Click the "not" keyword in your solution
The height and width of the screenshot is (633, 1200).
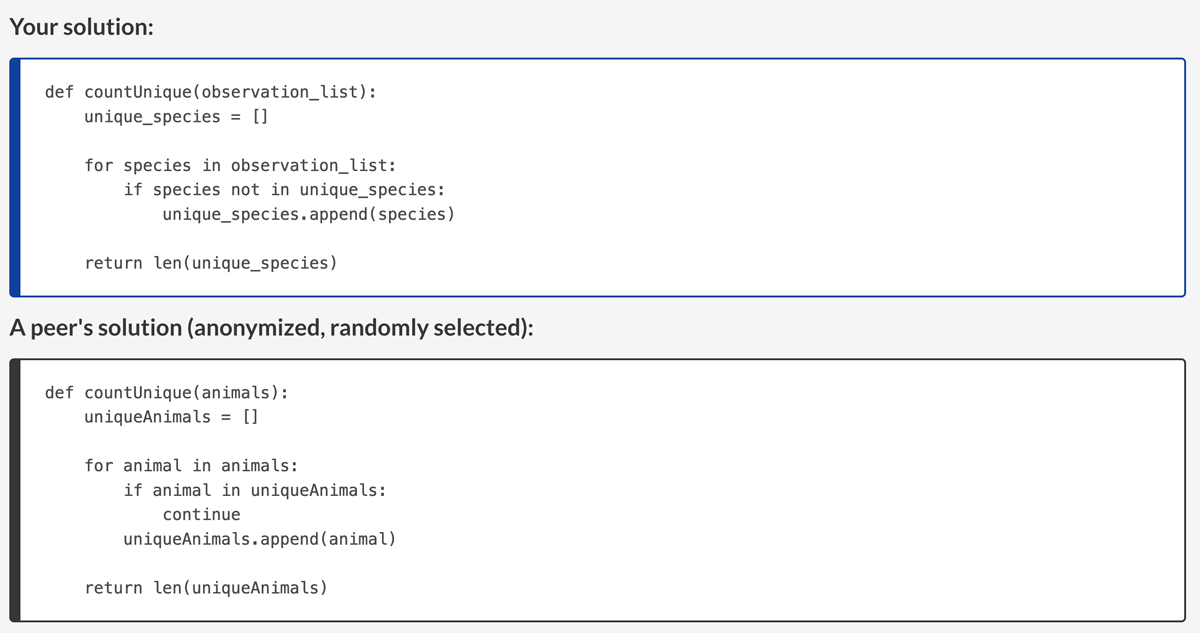[245, 190]
